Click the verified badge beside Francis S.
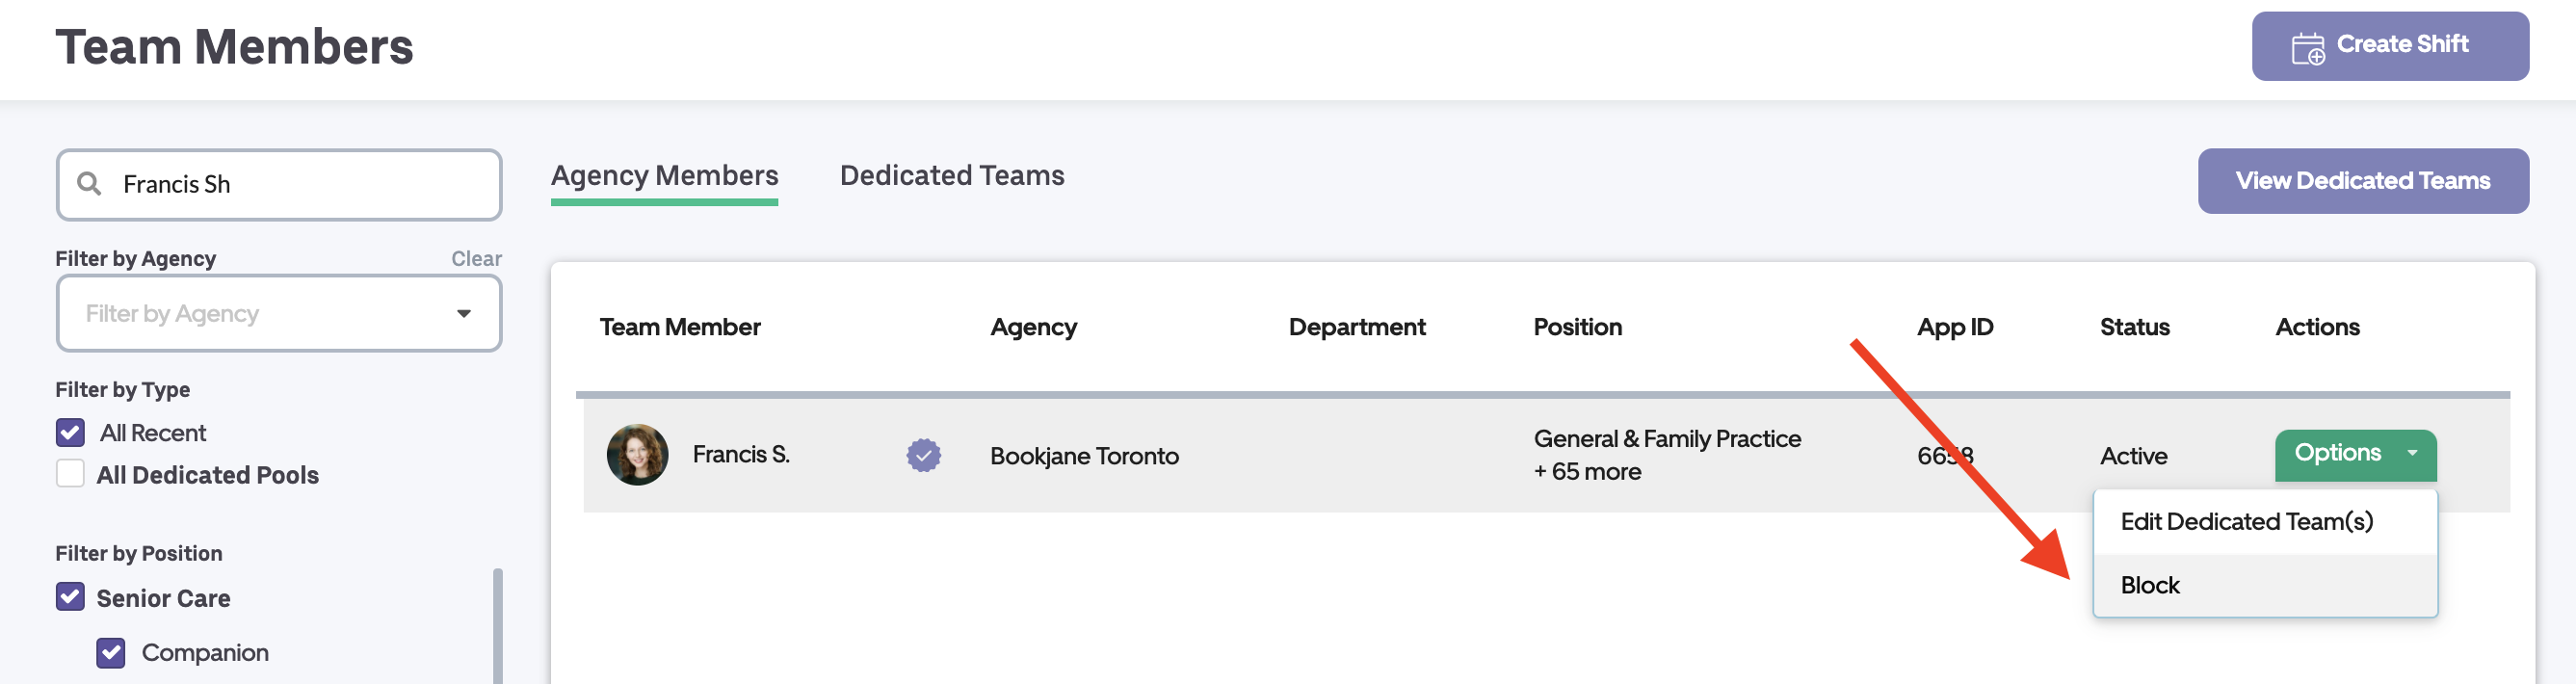This screenshot has width=2576, height=684. point(923,455)
